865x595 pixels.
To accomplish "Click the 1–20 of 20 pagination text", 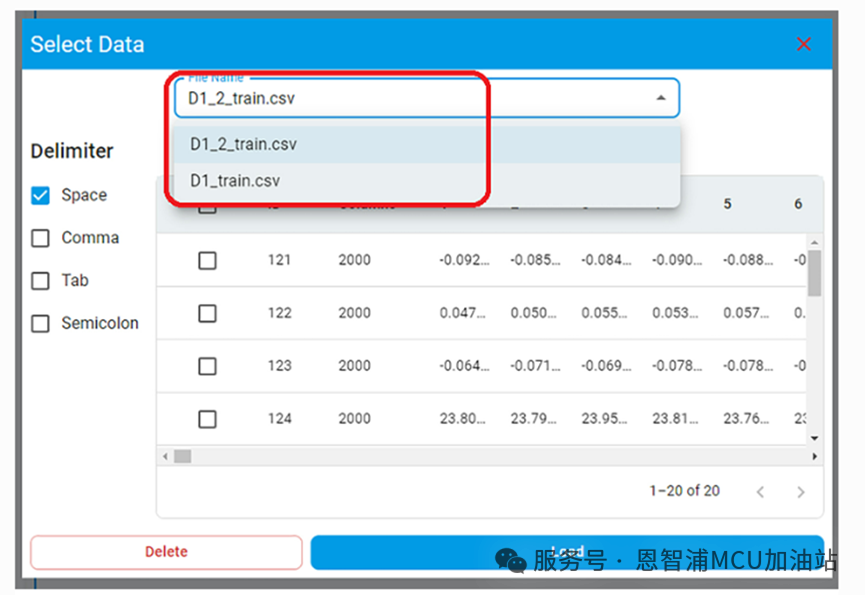I will coord(685,491).
